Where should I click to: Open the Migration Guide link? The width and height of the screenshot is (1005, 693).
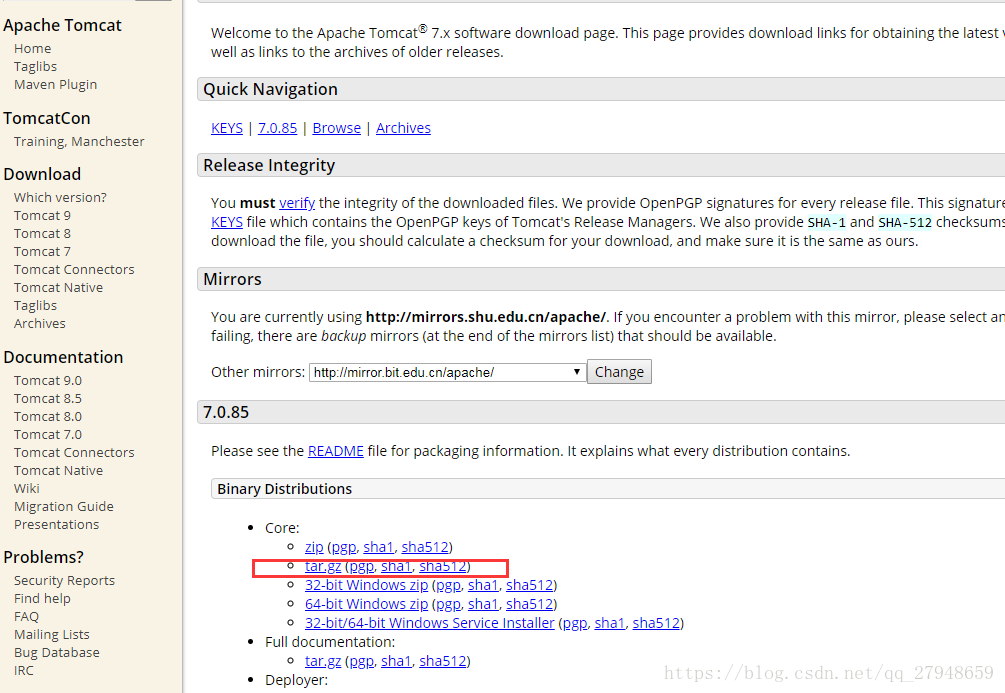pos(64,506)
